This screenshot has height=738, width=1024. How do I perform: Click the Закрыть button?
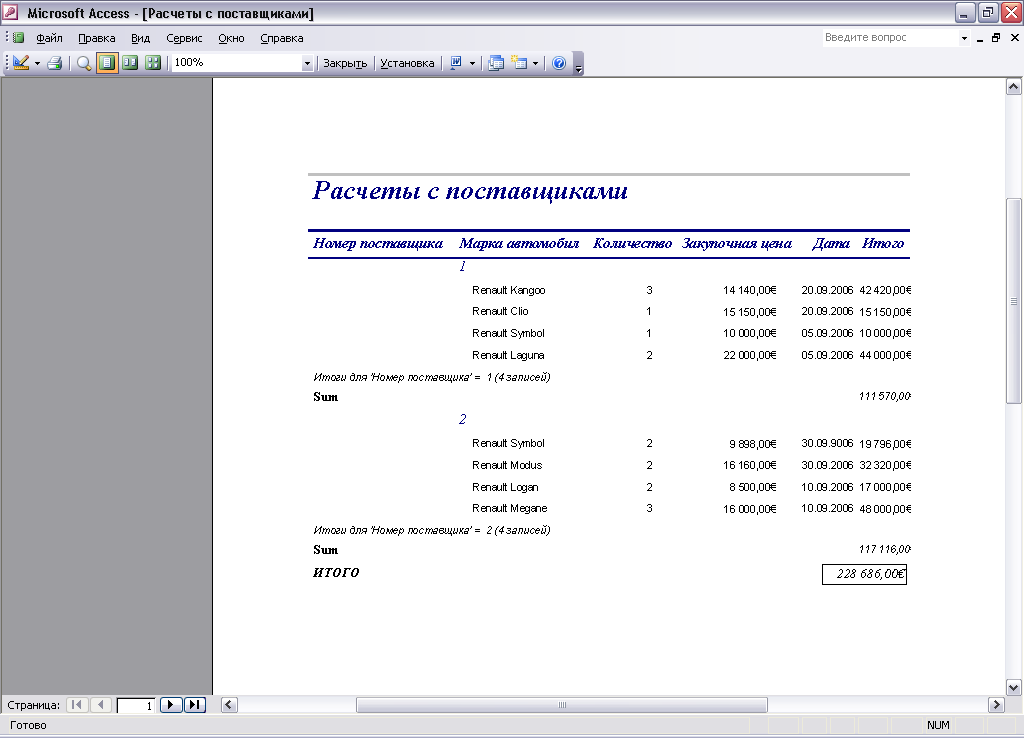click(x=345, y=63)
